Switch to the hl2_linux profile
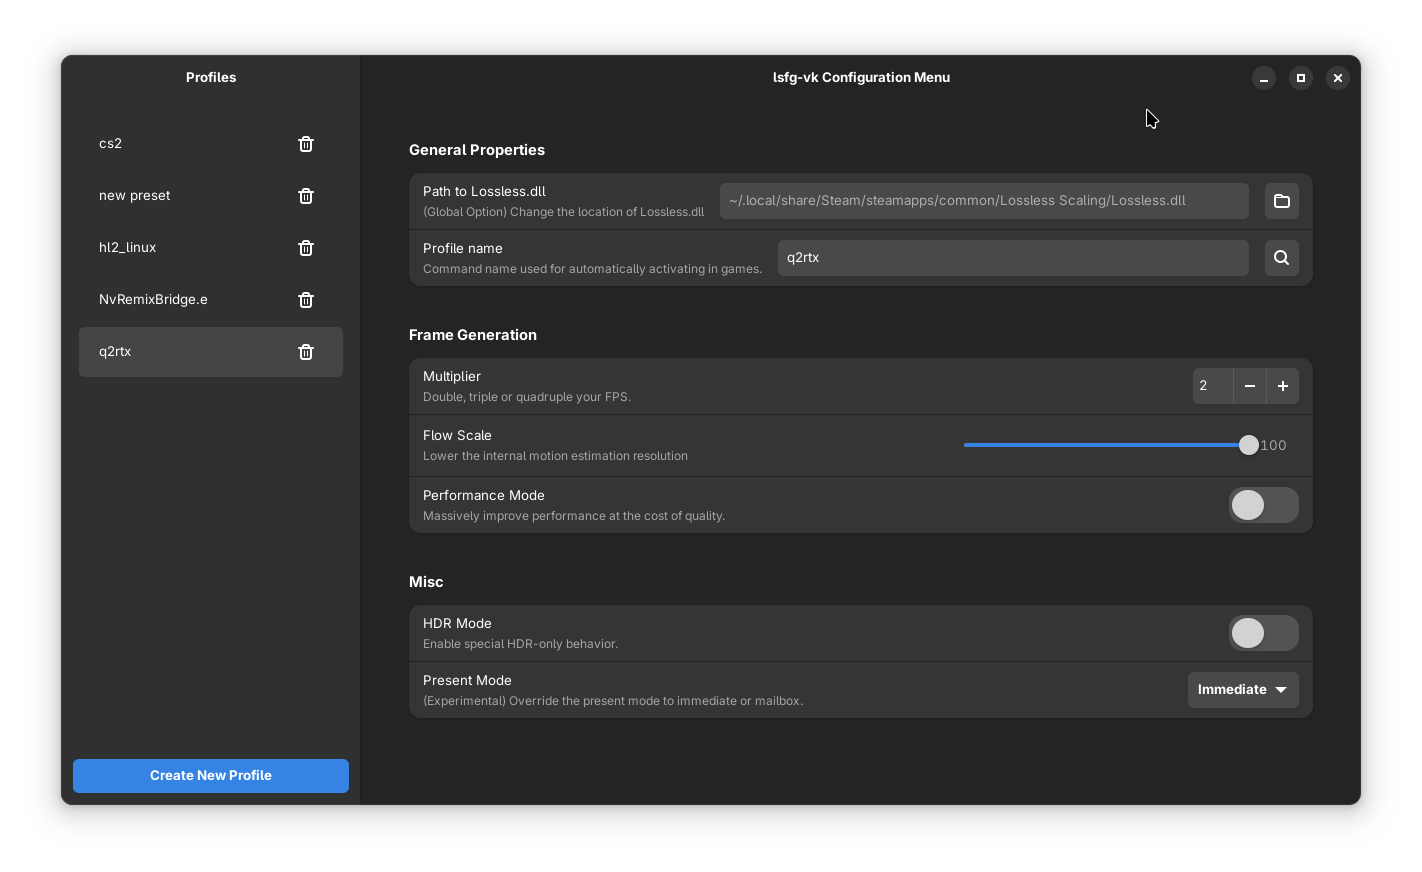Screen dimensions: 1422x872 click(x=180, y=248)
